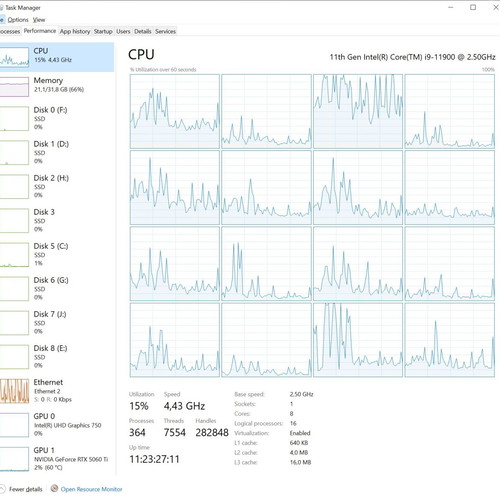Click the Fewer details button

click(x=26, y=489)
